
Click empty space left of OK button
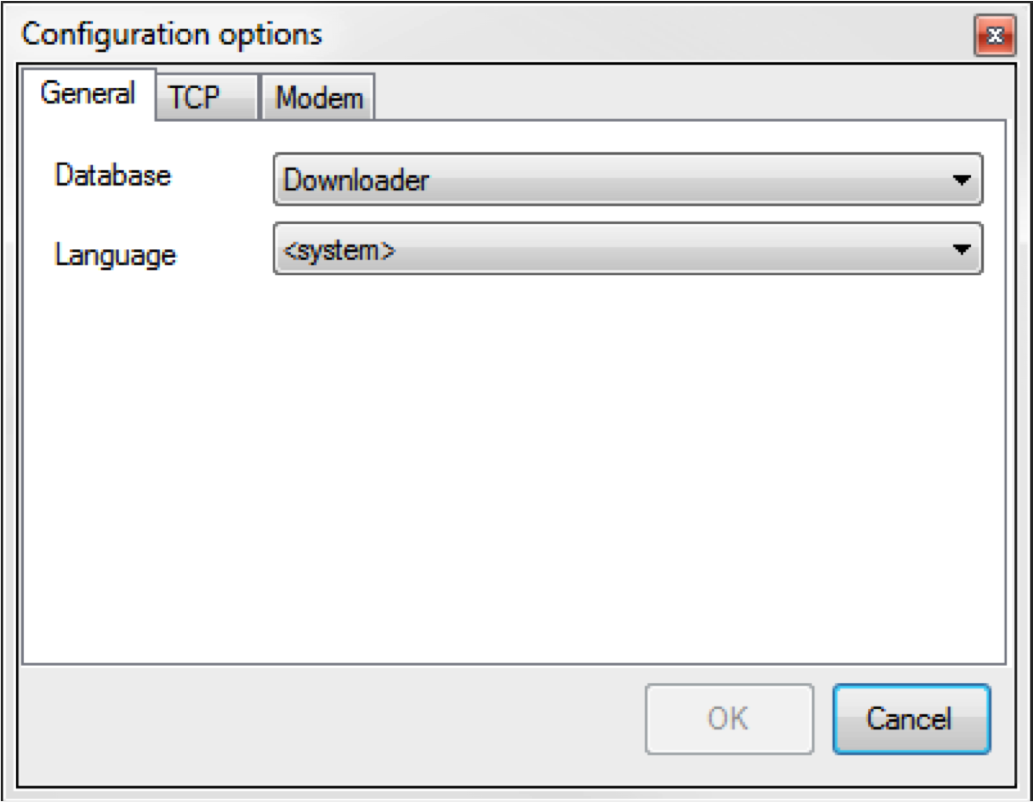[x=330, y=718]
